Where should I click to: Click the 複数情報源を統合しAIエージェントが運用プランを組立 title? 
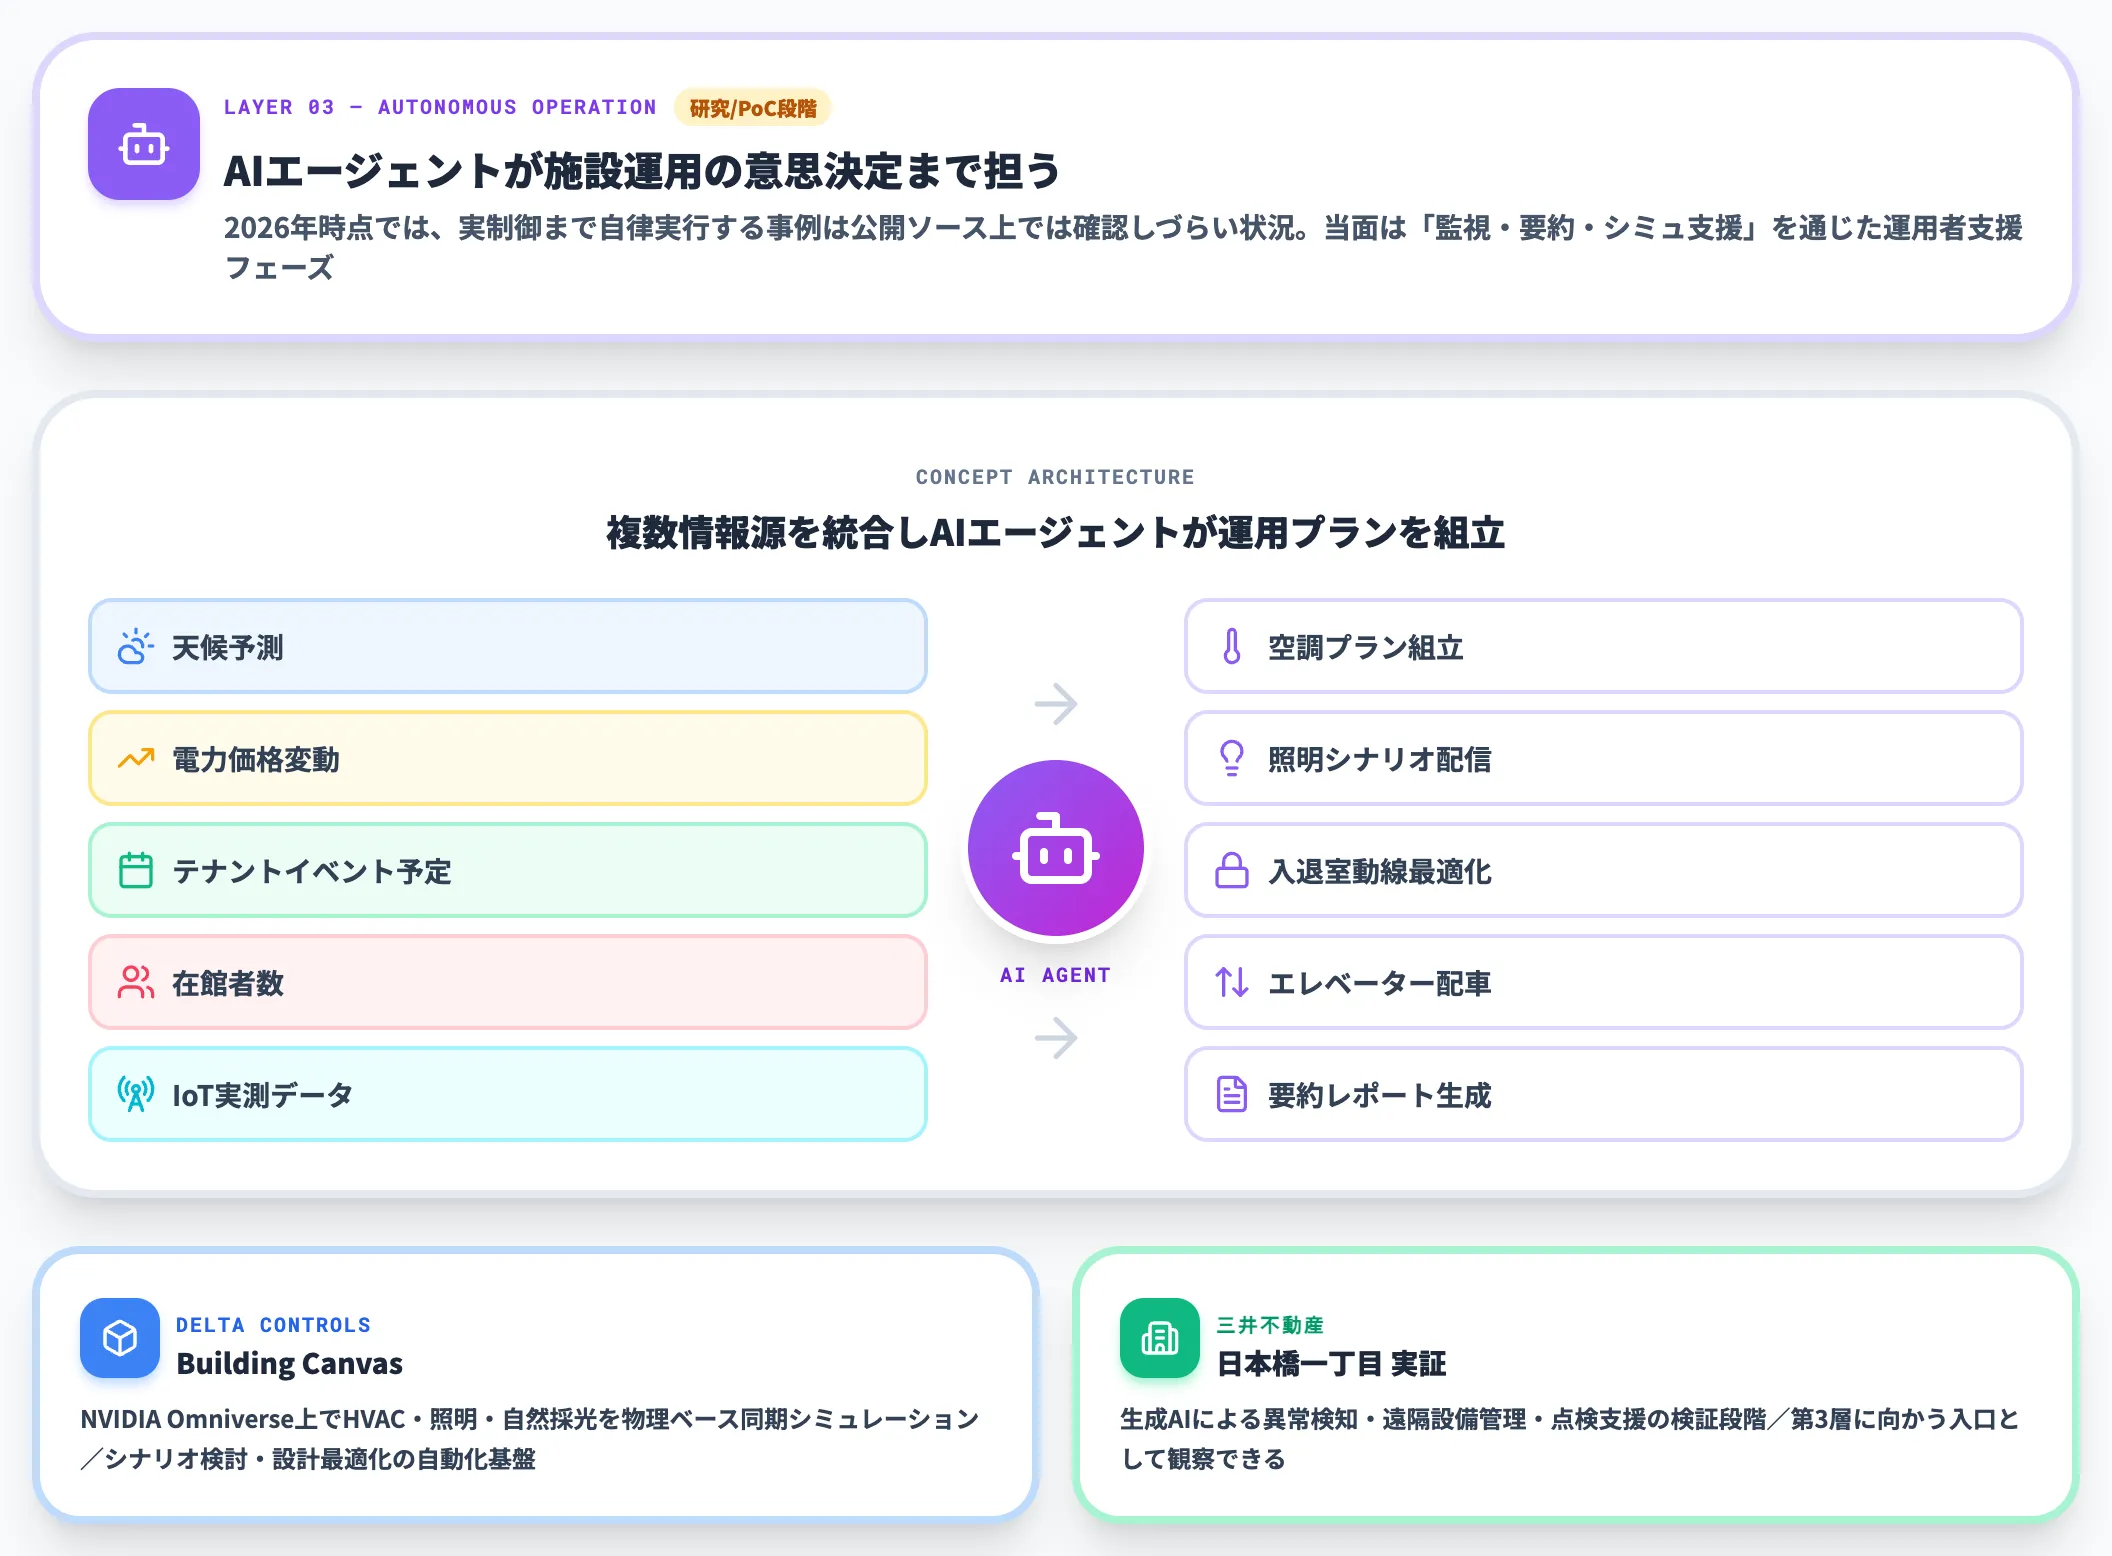pos(1055,532)
